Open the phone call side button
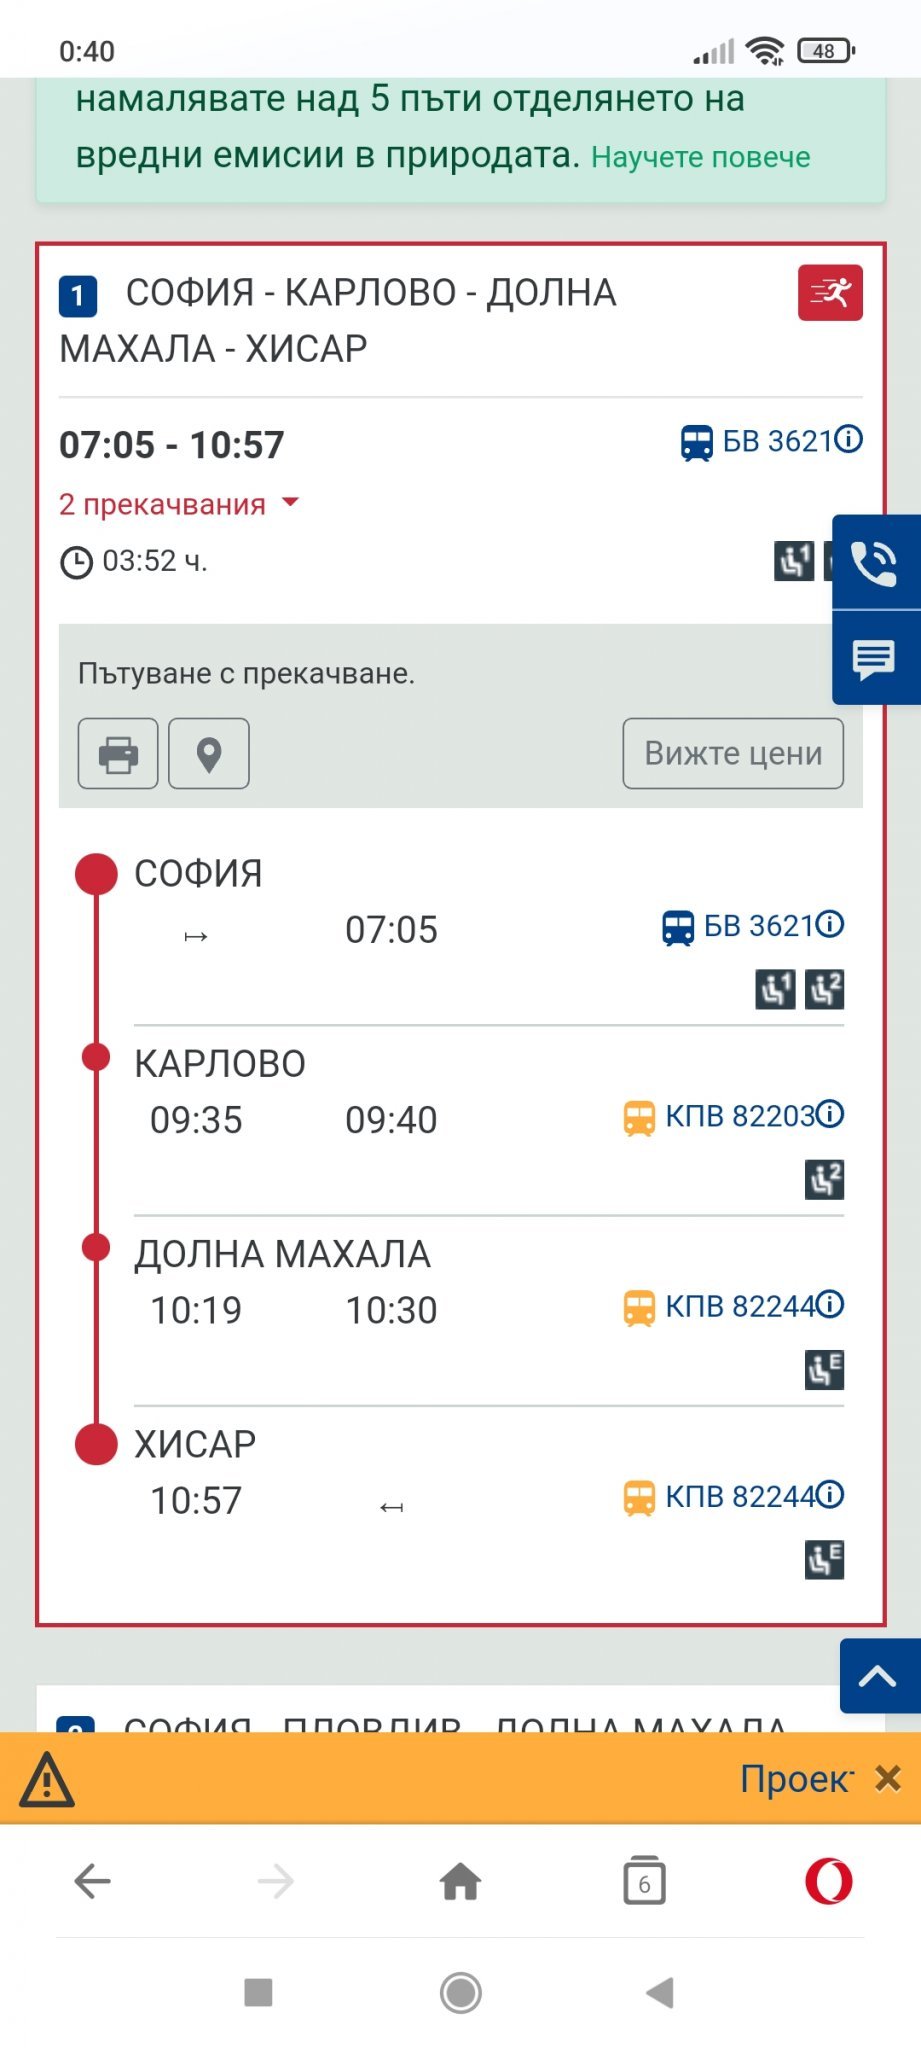 click(x=874, y=562)
